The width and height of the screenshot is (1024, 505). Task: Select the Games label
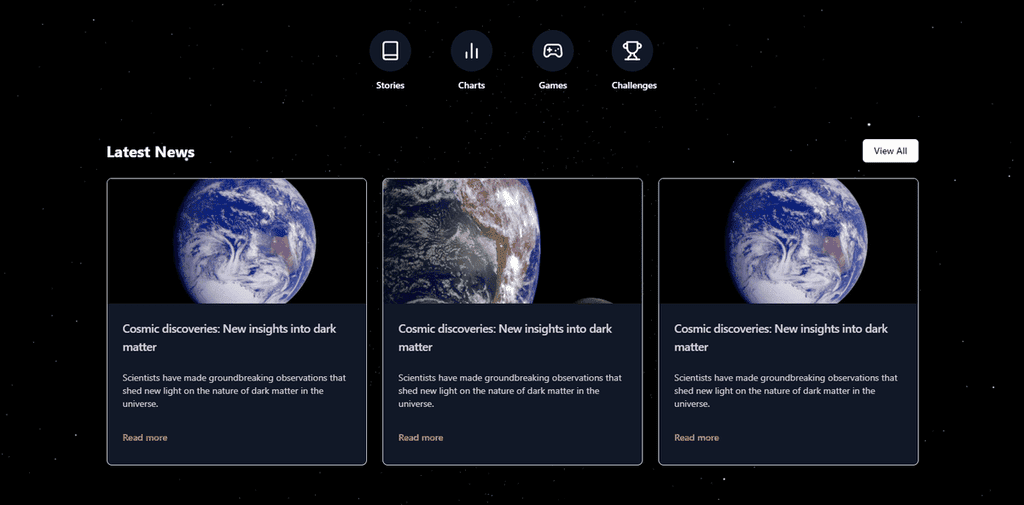tap(552, 86)
